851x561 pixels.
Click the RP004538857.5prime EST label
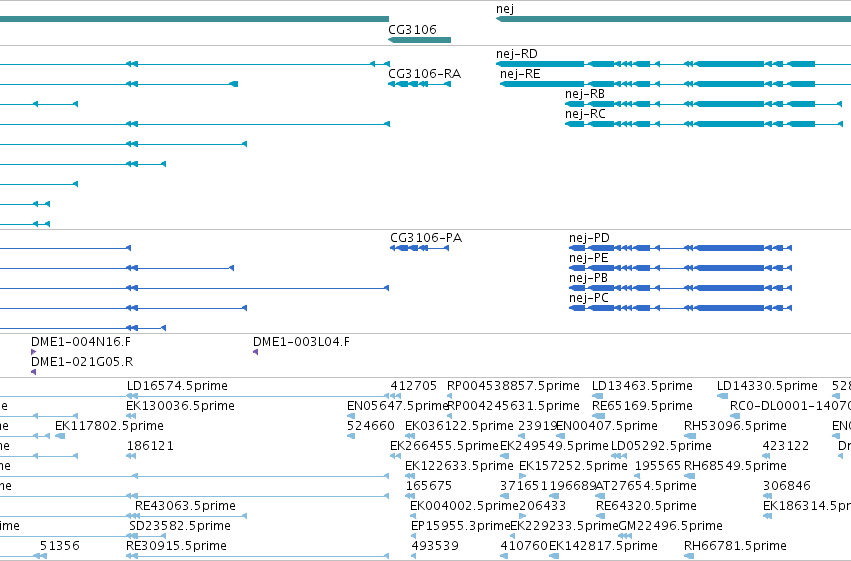(x=513, y=386)
